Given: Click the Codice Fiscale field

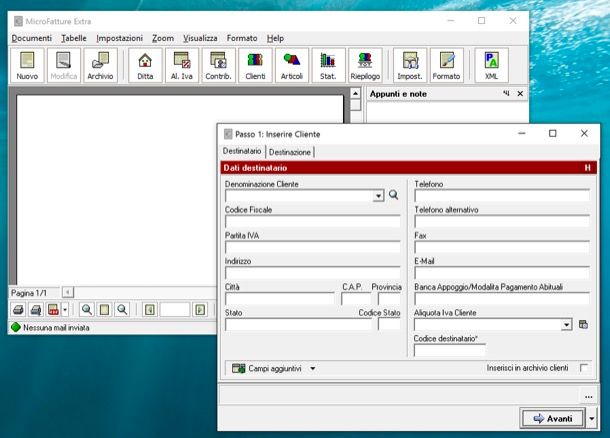Looking at the screenshot, I should (x=313, y=221).
